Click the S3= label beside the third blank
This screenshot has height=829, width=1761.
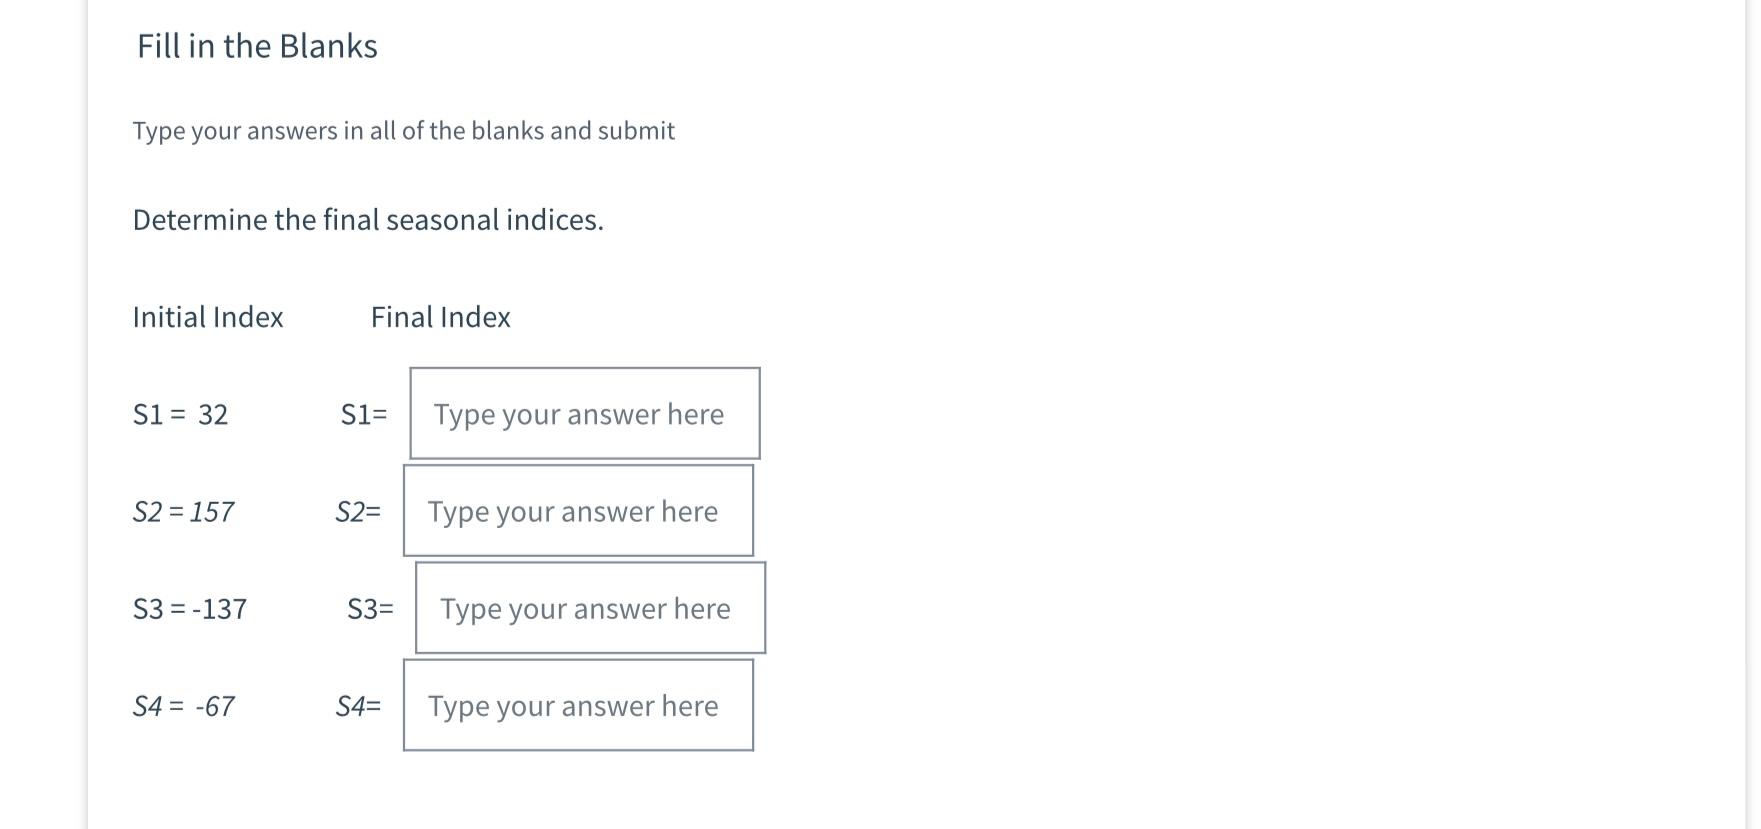coord(370,608)
